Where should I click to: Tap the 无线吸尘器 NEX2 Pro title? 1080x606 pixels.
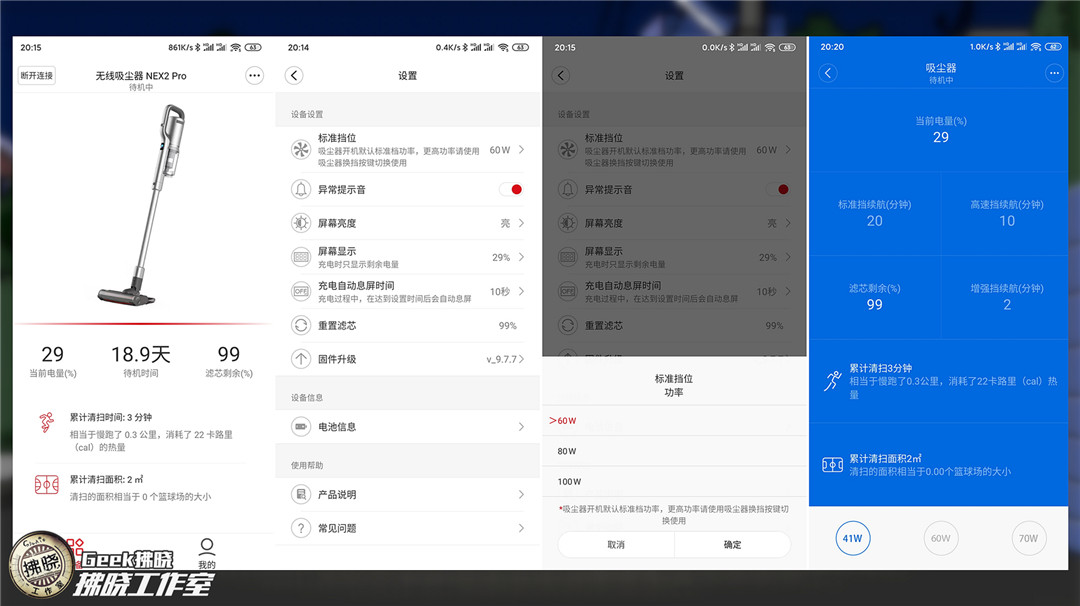pos(141,76)
